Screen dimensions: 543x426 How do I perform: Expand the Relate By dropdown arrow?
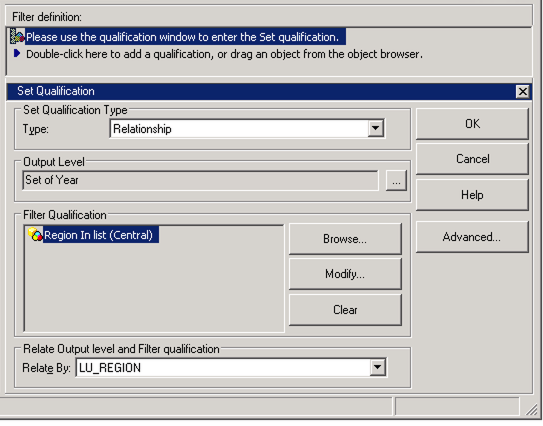(x=377, y=367)
